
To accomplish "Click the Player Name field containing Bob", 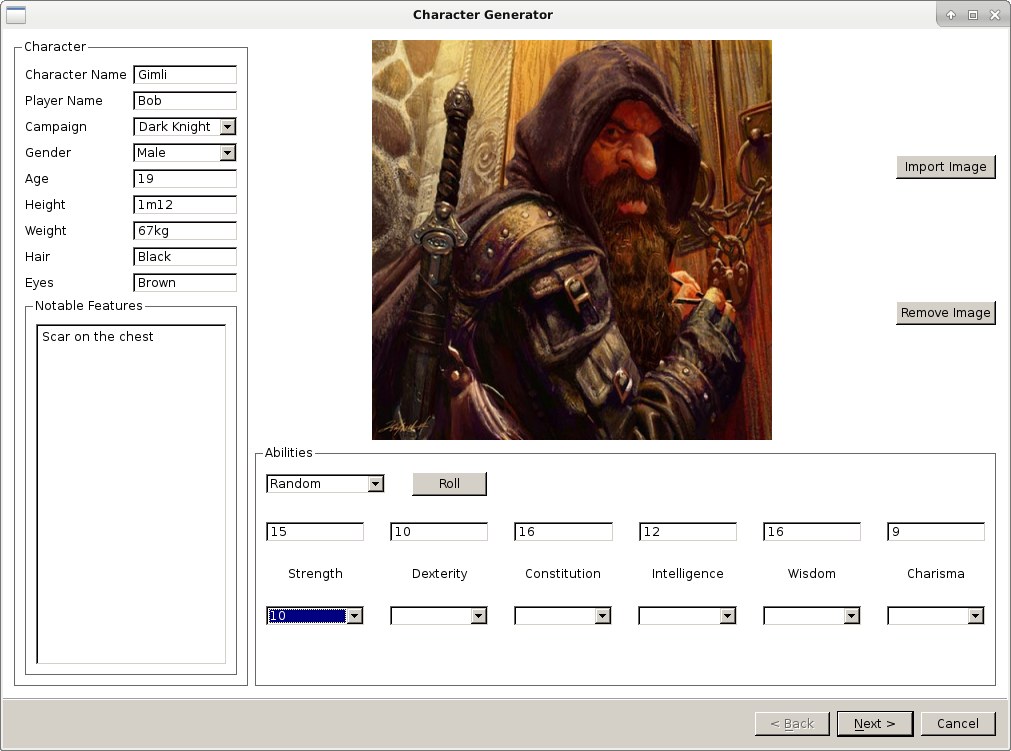I will pos(185,101).
